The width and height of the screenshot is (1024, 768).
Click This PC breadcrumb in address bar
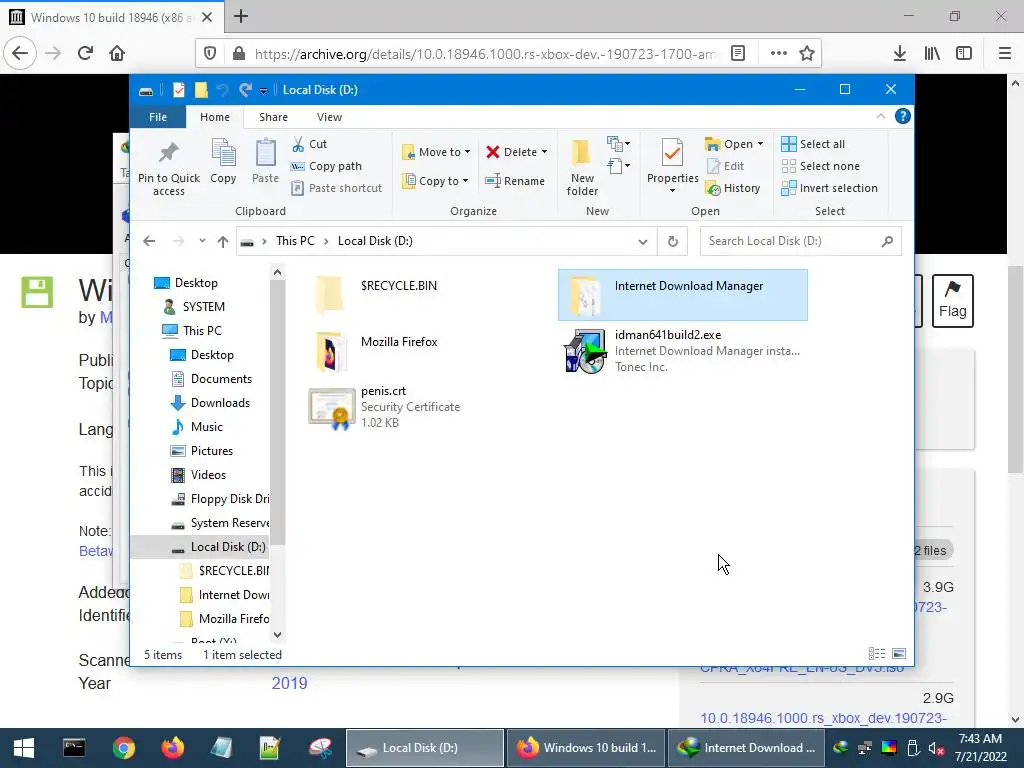[x=295, y=241]
